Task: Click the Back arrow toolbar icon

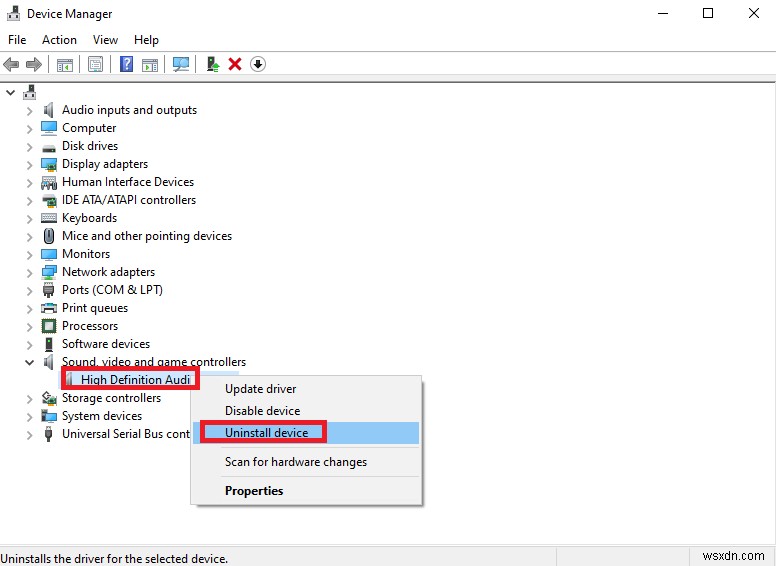Action: point(11,64)
